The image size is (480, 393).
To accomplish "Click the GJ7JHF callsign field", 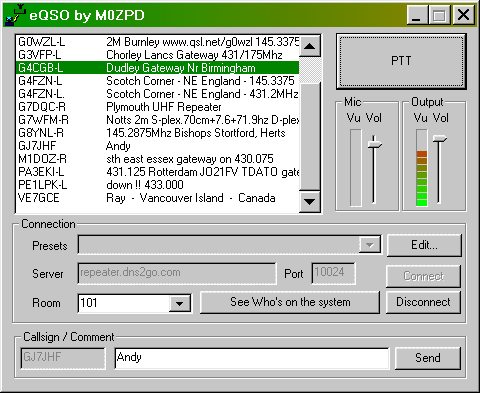I will 63,358.
